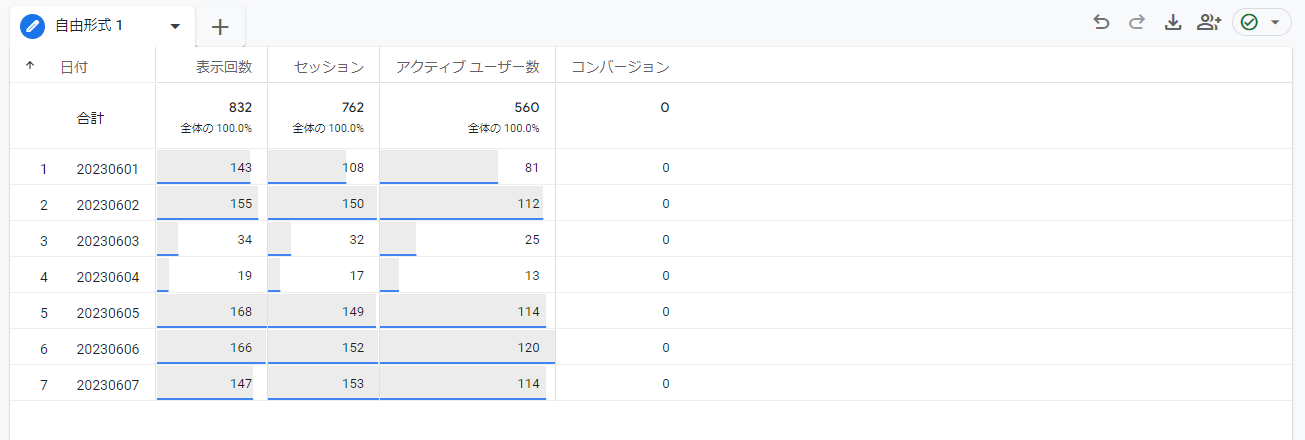The width and height of the screenshot is (1305, 440).
Task: Open the data quality status dropdown arrow
Action: click(1274, 23)
